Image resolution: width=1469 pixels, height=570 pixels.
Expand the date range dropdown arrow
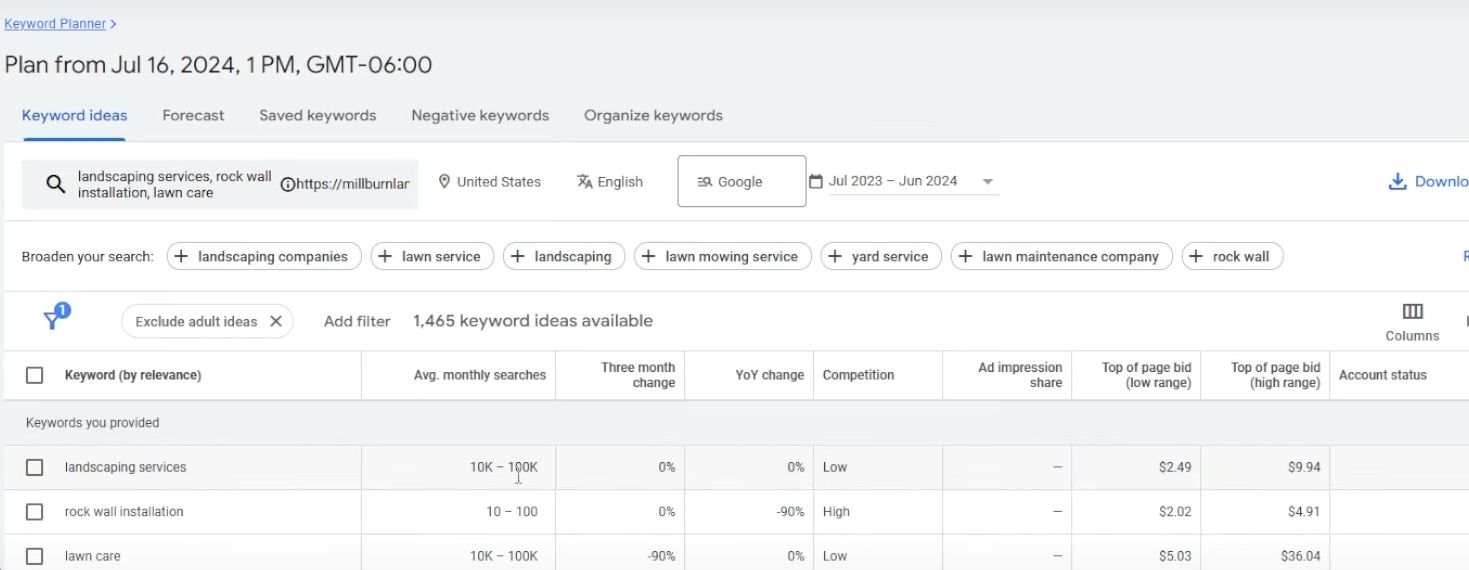coord(987,181)
